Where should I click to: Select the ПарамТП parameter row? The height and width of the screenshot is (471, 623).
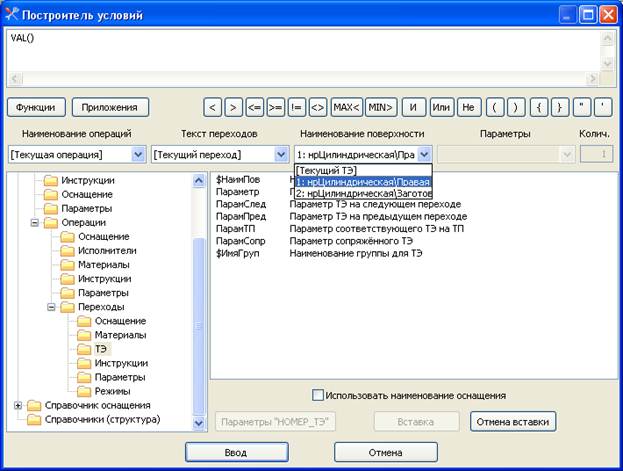(340, 229)
